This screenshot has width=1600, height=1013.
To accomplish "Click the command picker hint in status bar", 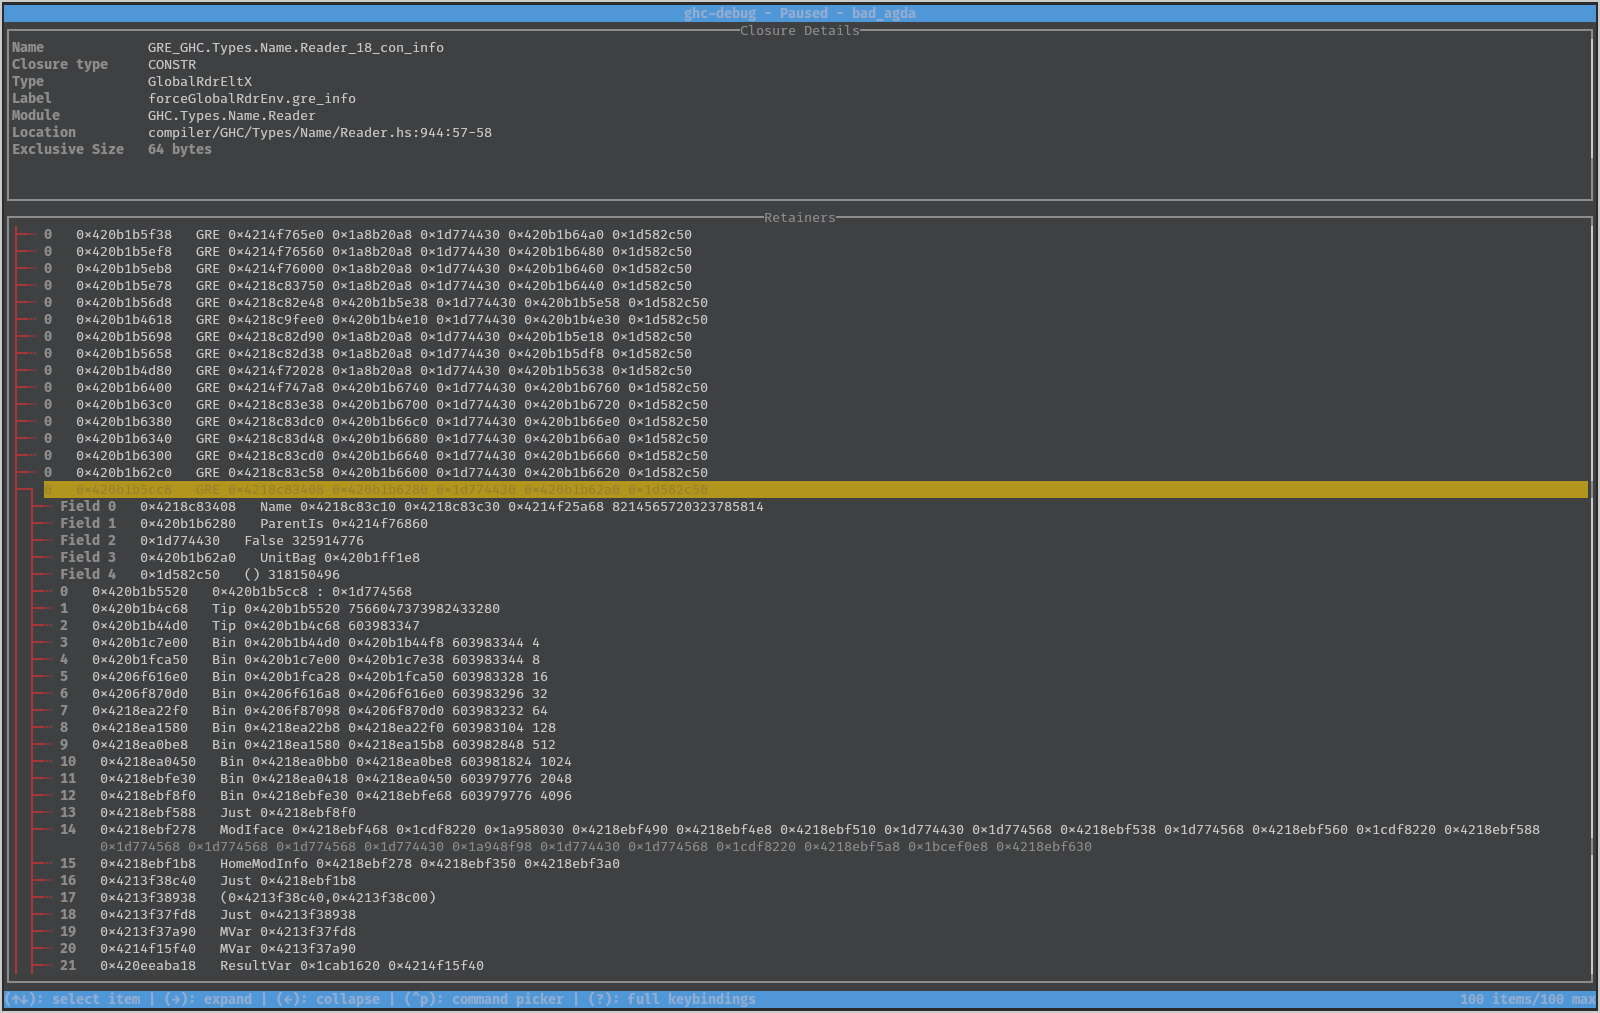I will click(484, 999).
